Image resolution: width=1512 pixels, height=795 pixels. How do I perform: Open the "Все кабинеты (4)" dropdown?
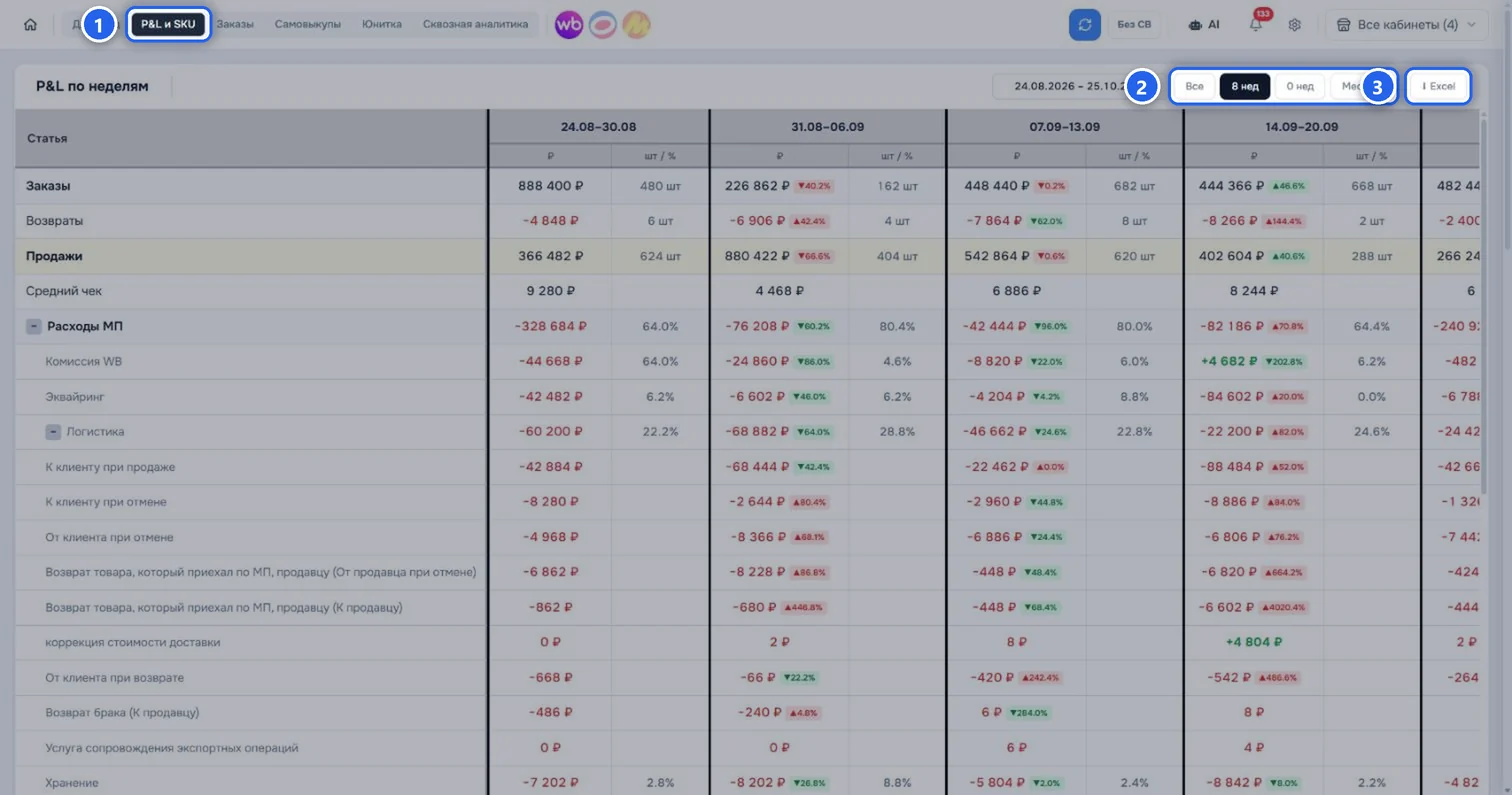click(x=1407, y=25)
